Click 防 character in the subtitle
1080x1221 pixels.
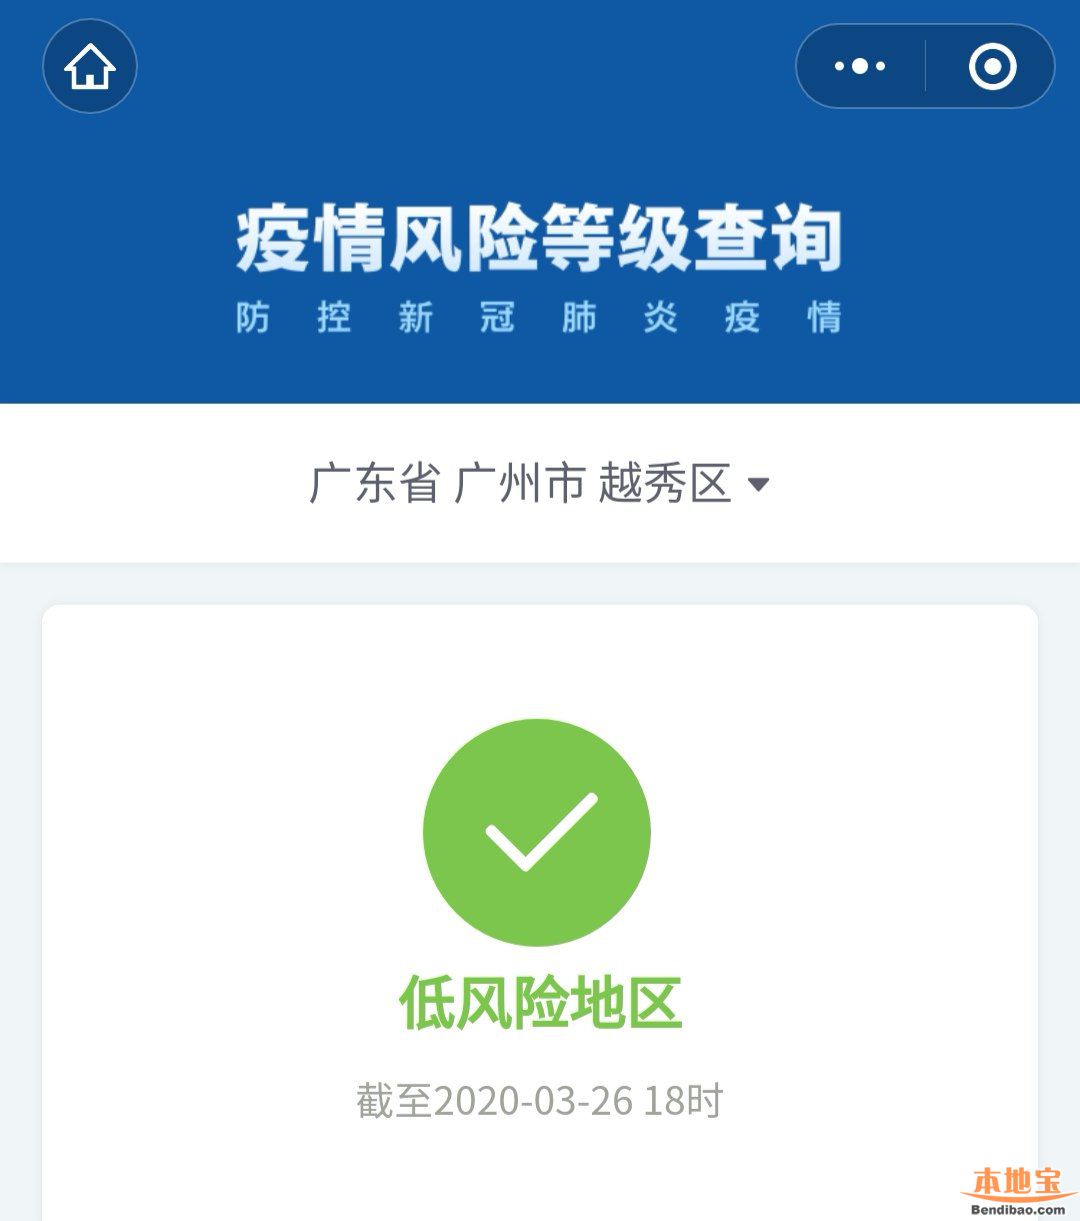[253, 318]
